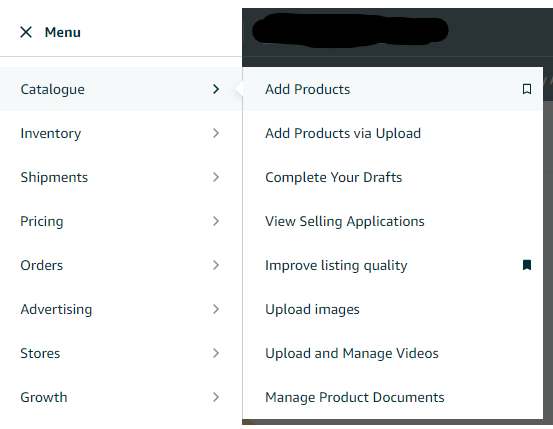
Task: Expand the Shipments chevron arrow
Action: coord(216,177)
